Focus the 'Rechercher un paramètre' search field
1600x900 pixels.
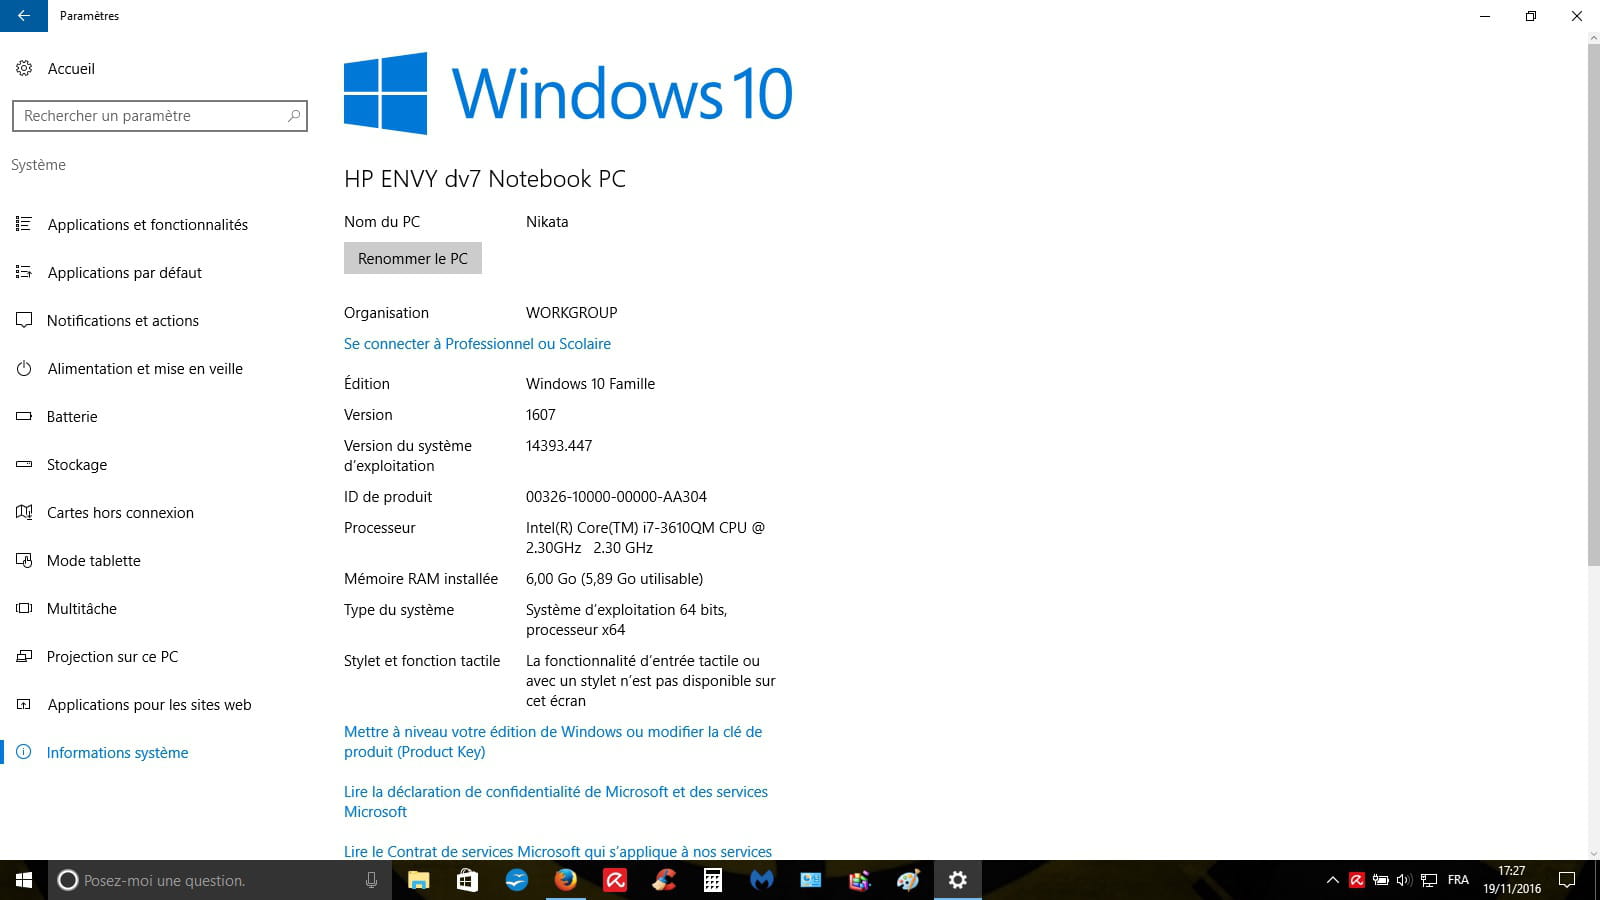[160, 116]
